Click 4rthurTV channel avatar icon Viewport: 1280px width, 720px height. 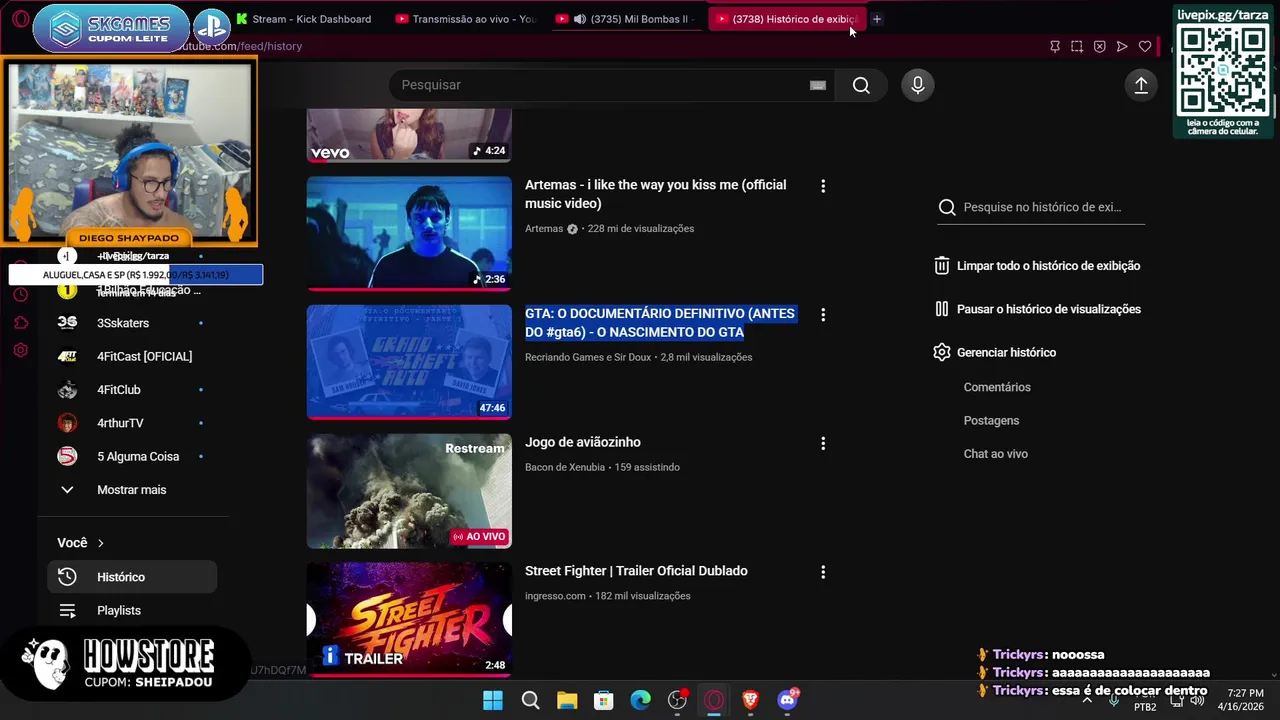[67, 423]
